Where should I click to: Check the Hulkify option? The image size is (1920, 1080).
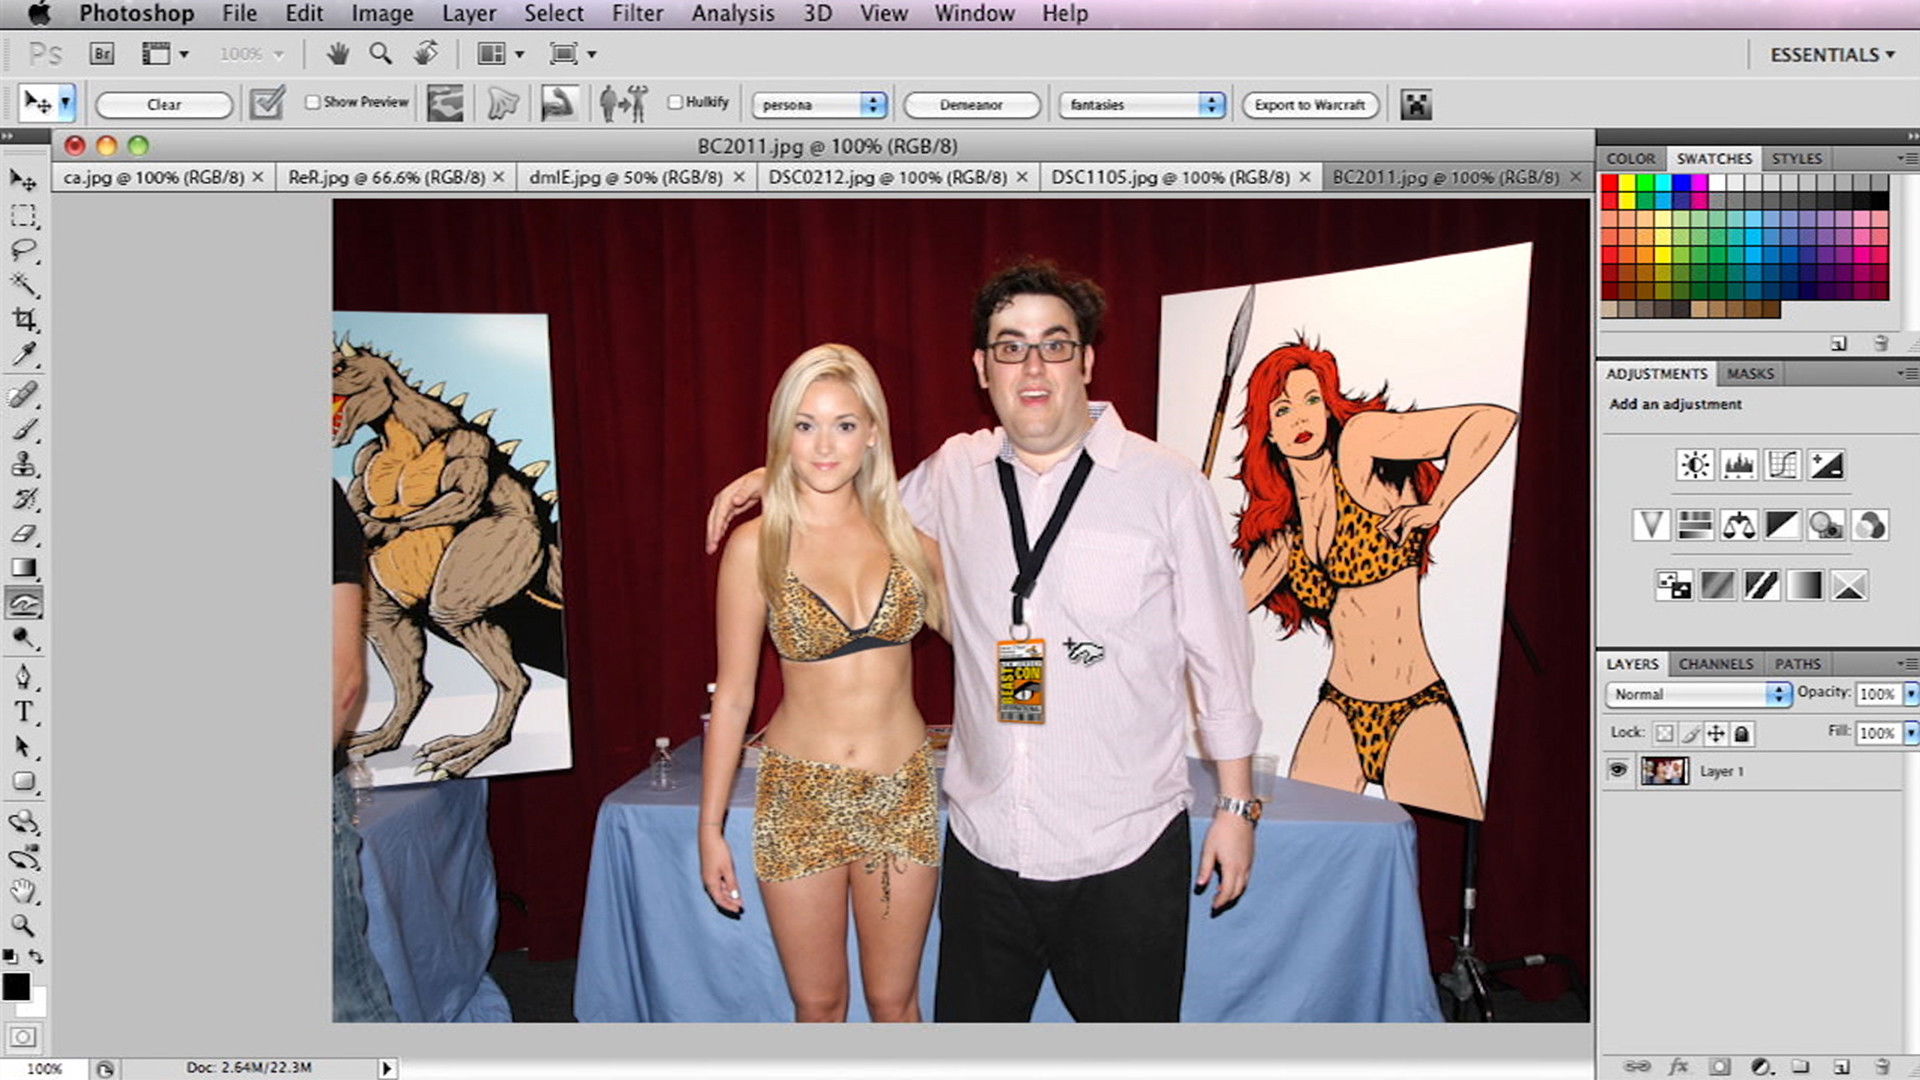[676, 101]
